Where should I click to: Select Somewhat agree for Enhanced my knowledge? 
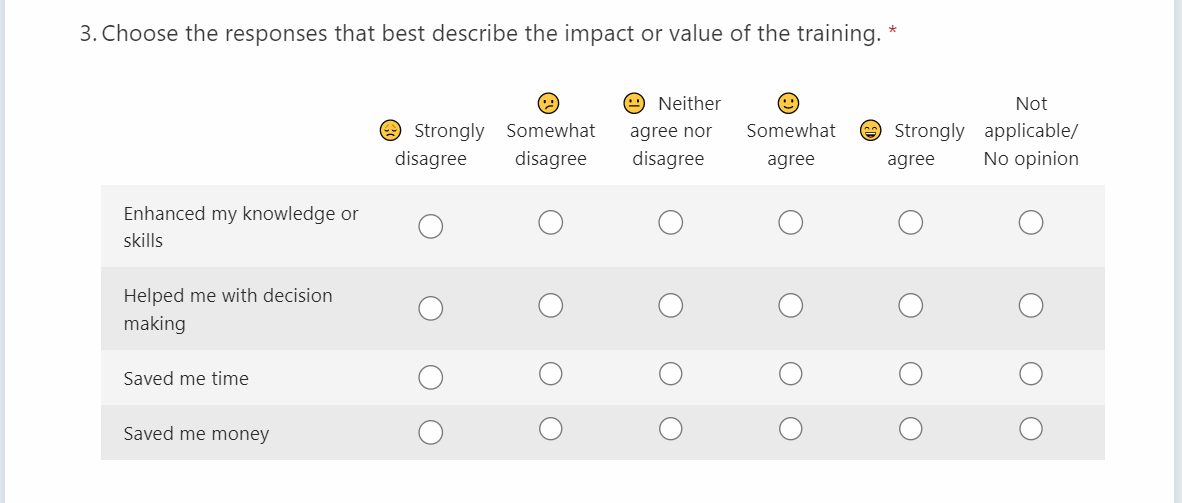point(790,223)
